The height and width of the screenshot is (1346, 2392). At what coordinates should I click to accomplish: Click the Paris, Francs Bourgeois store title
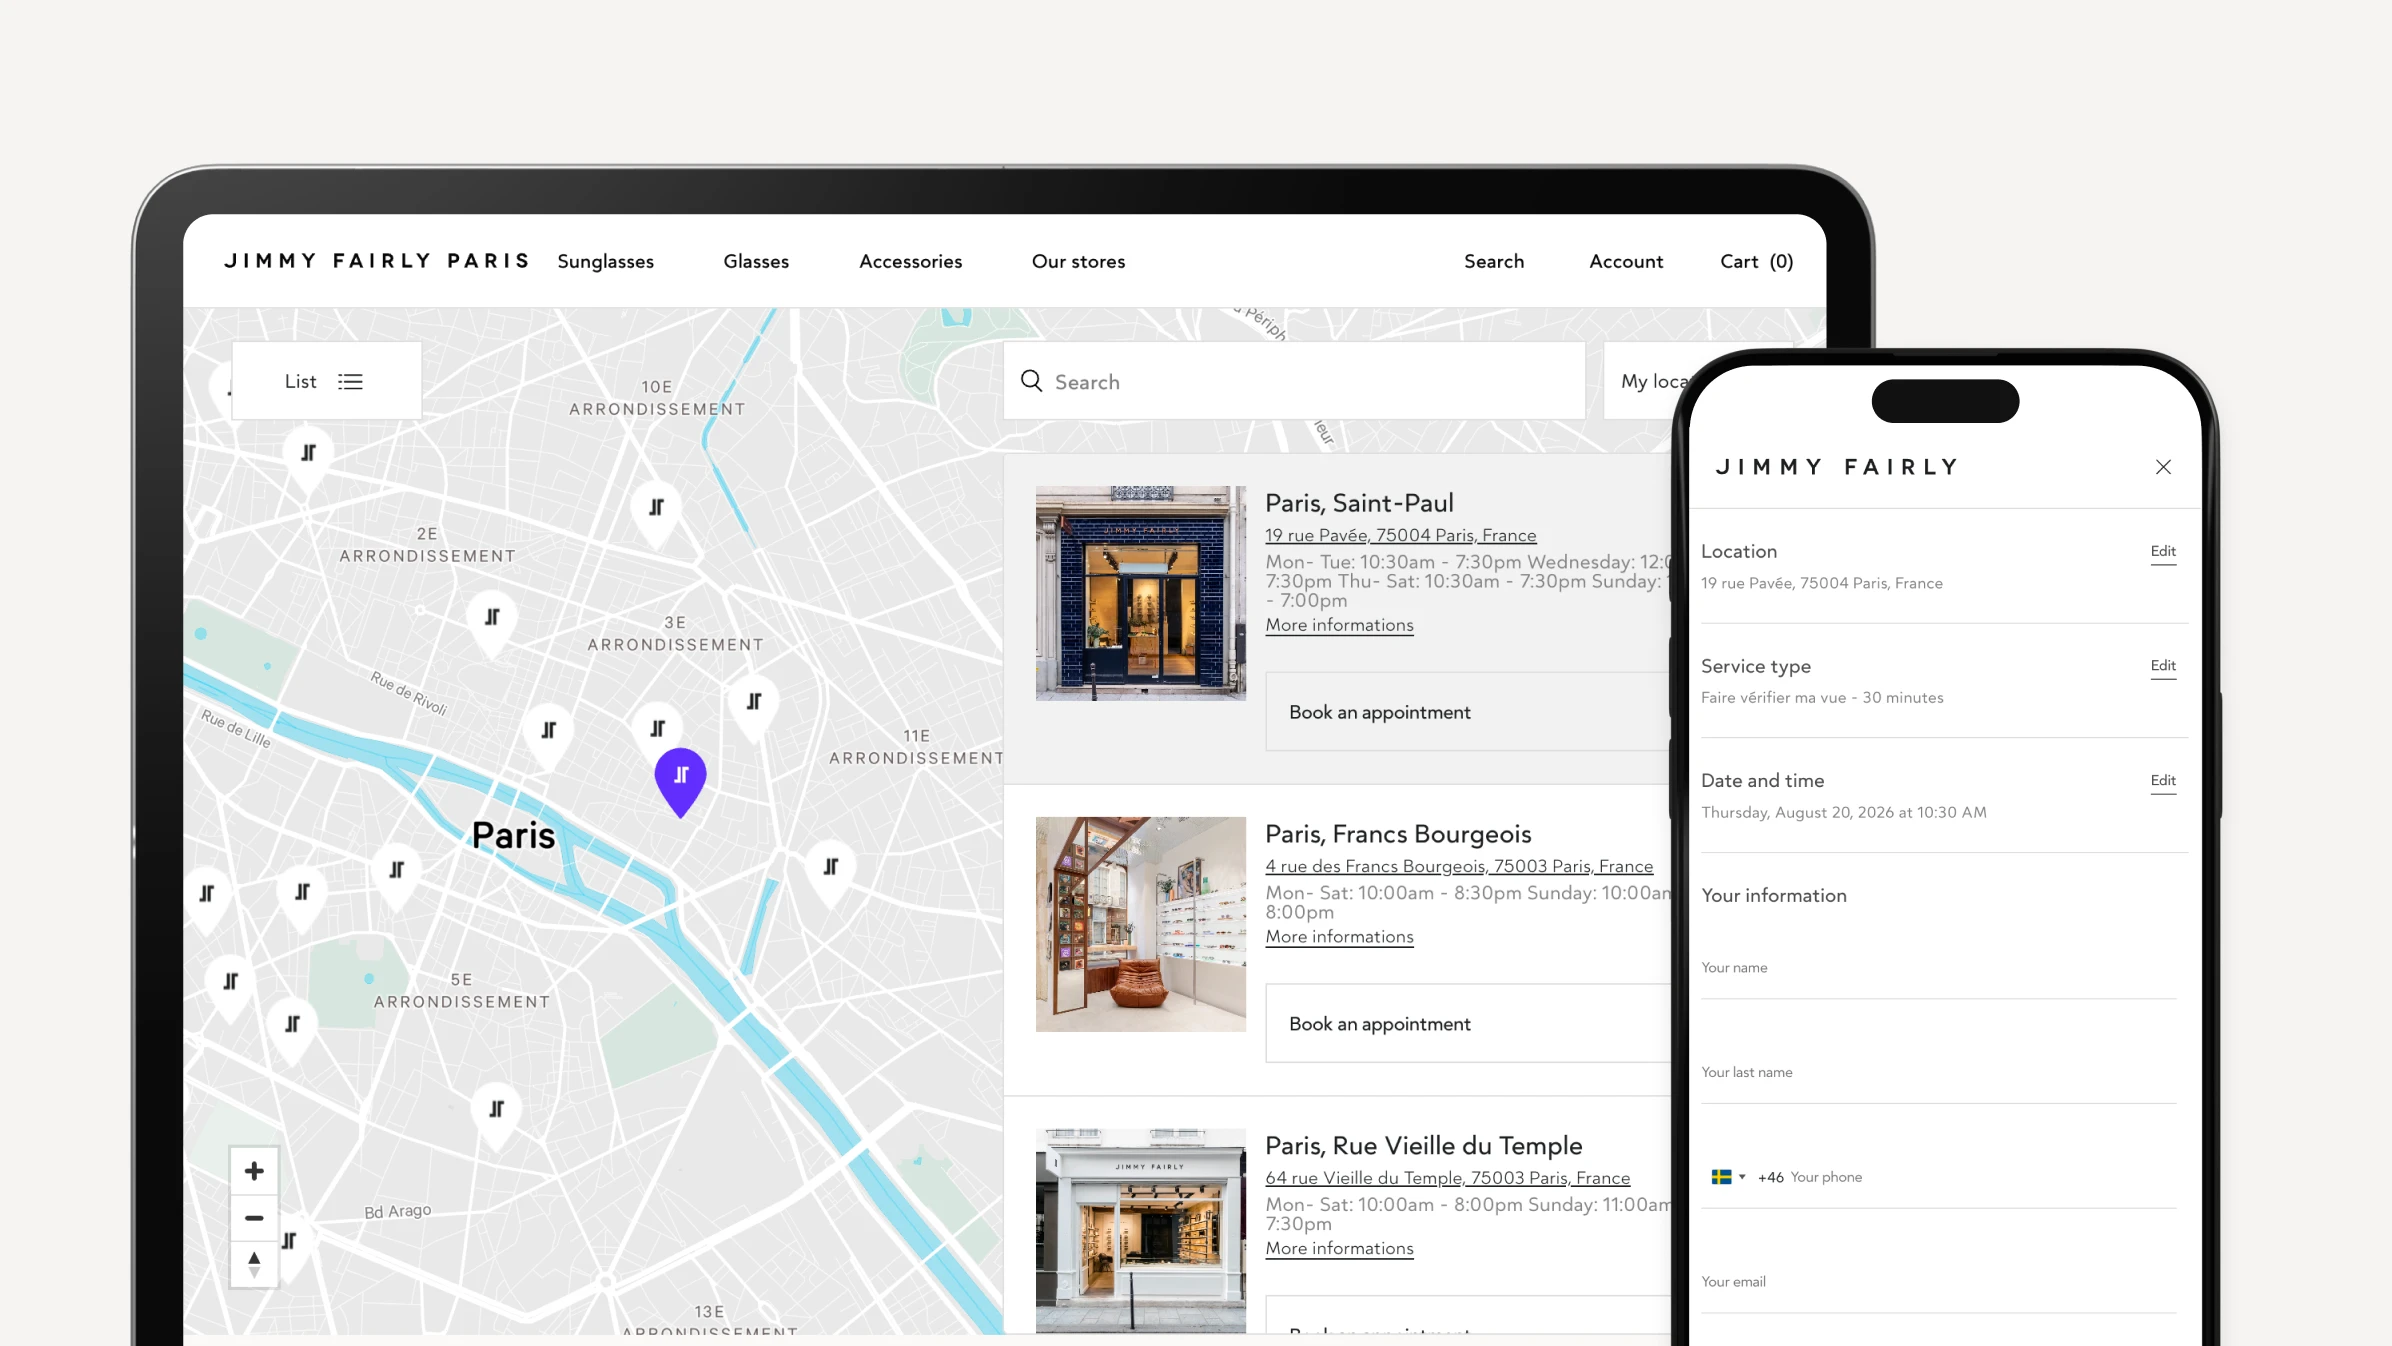point(1398,834)
